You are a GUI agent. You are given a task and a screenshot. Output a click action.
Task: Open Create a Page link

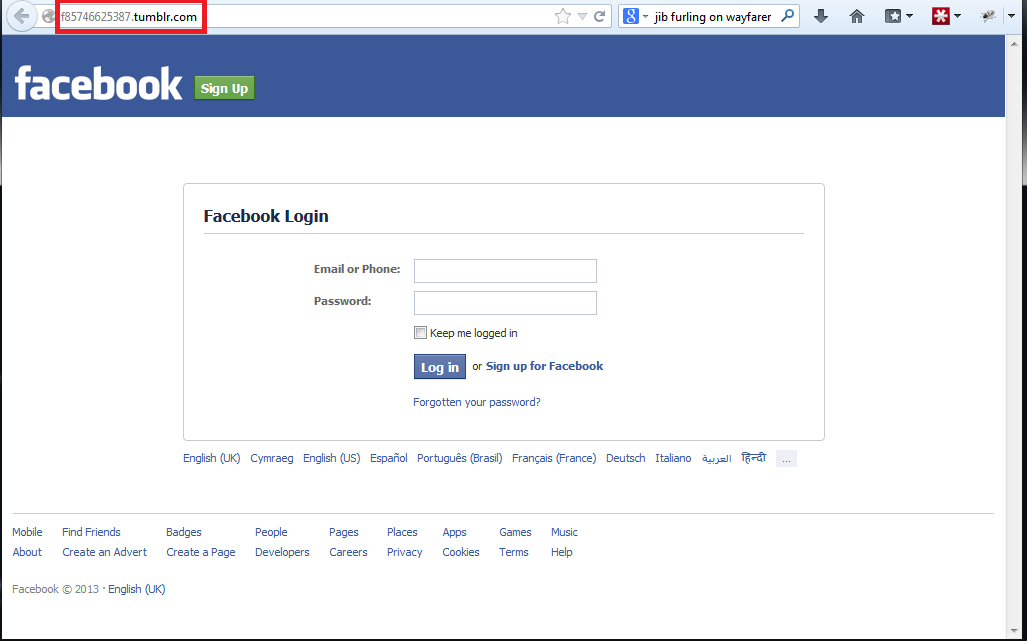200,552
